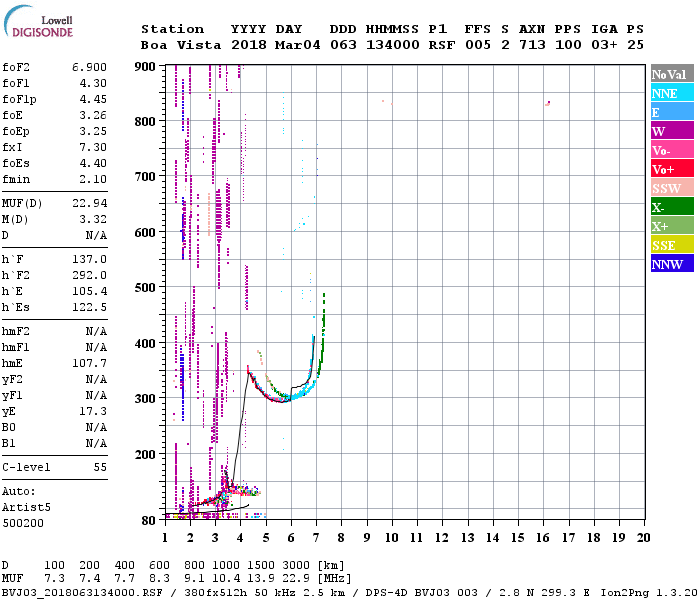This screenshot has width=700, height=600.
Task: Click the hmF2 N/A value
Action: (96, 331)
